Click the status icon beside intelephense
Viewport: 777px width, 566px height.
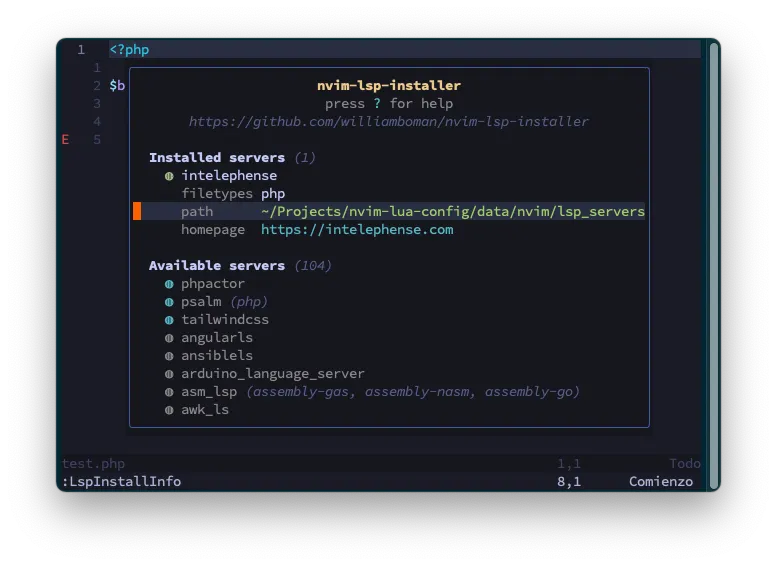[169, 176]
